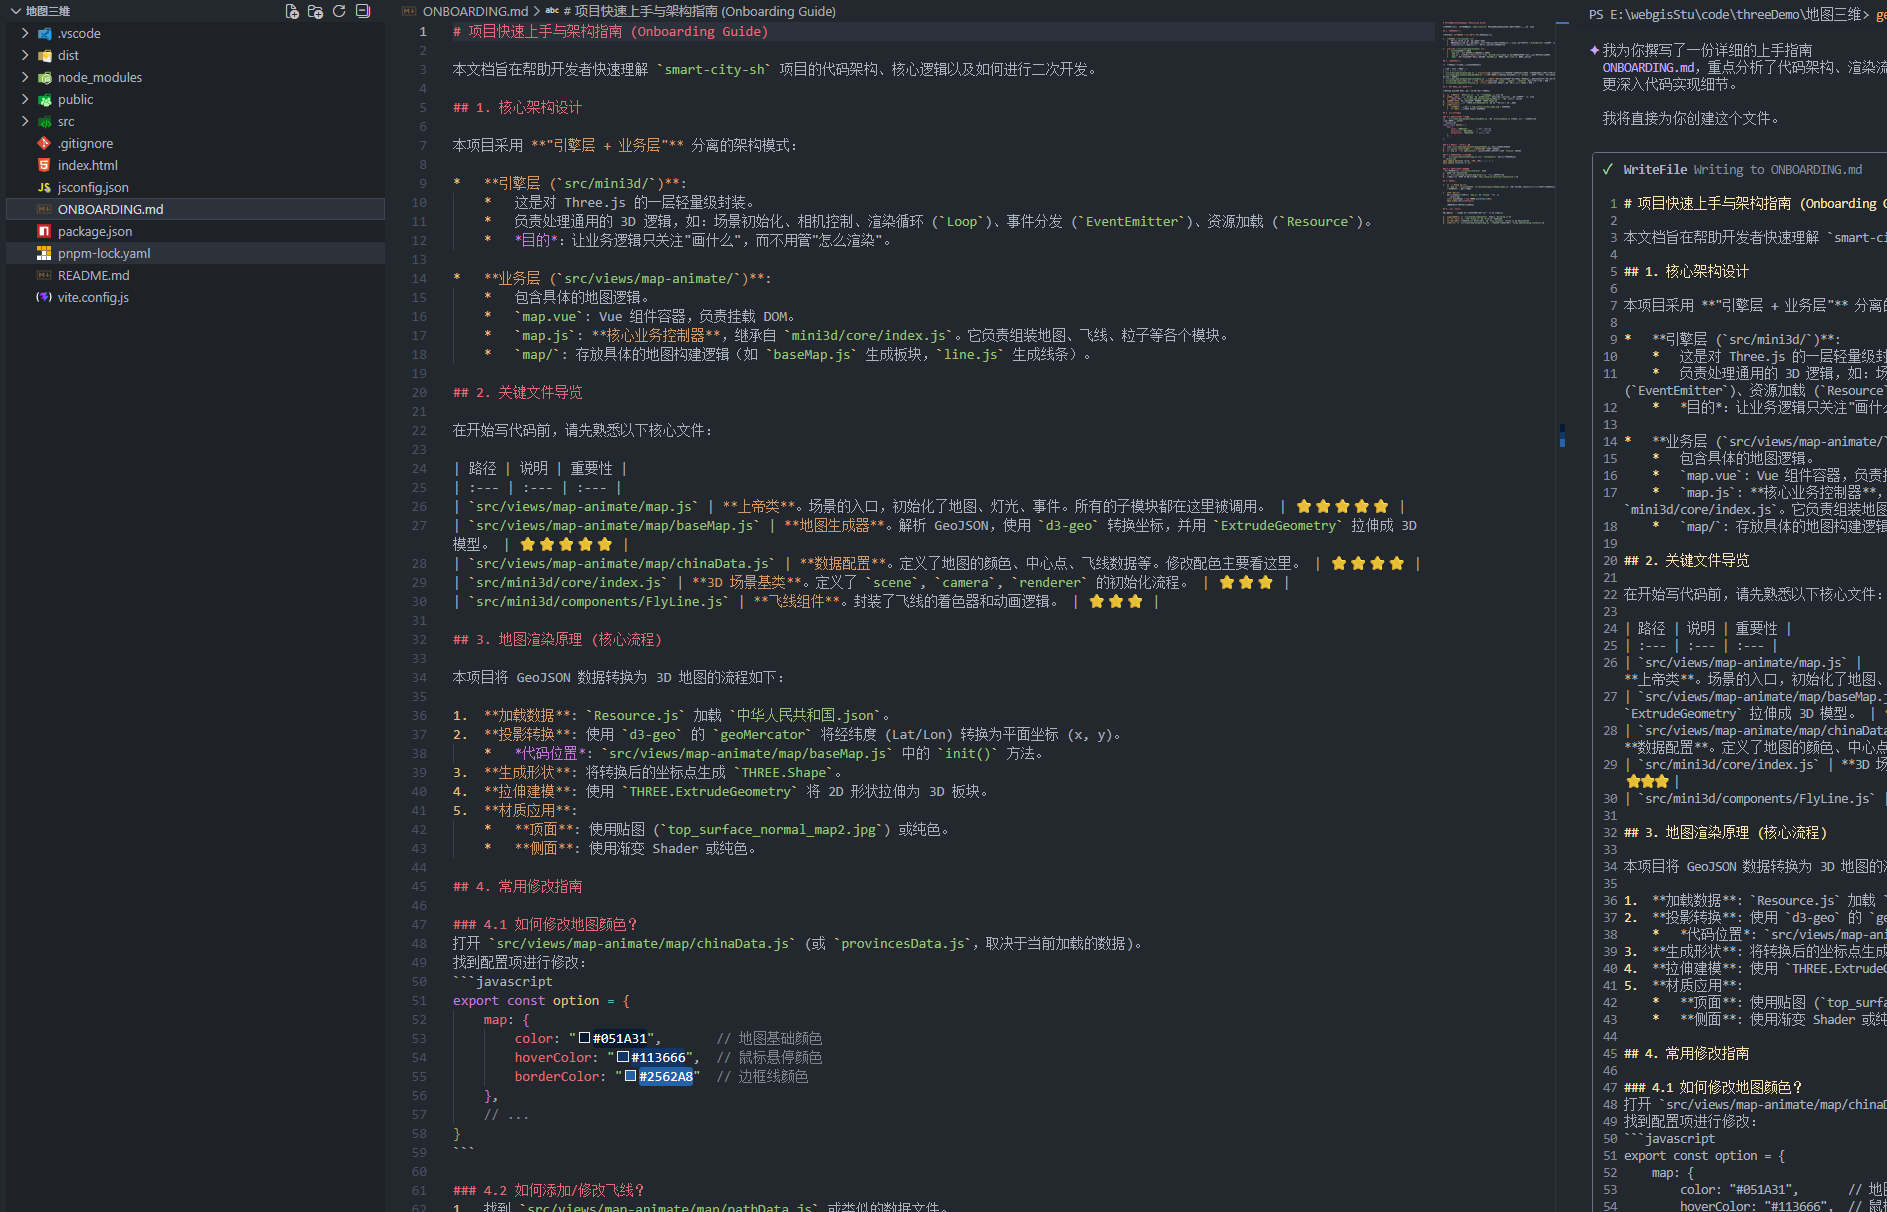1887x1212 pixels.
Task: Click the abc symbol icon in breadcrumb
Action: (552, 11)
